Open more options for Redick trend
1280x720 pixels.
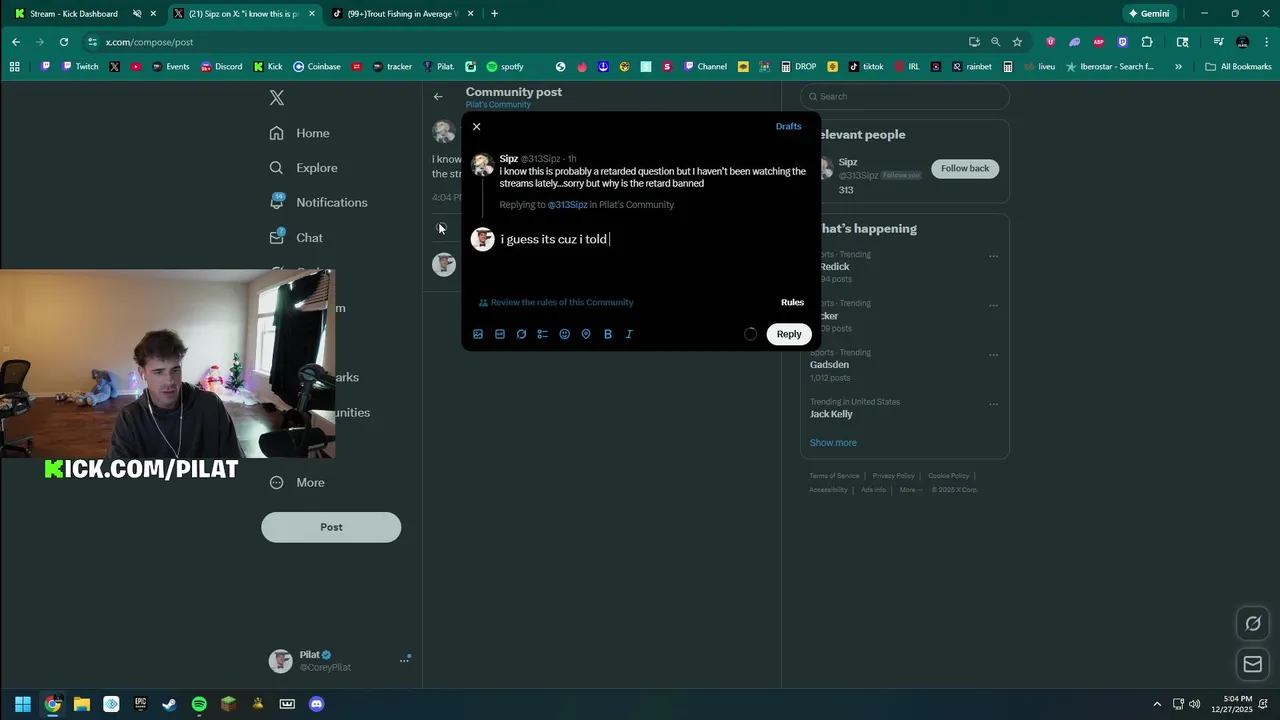click(993, 256)
